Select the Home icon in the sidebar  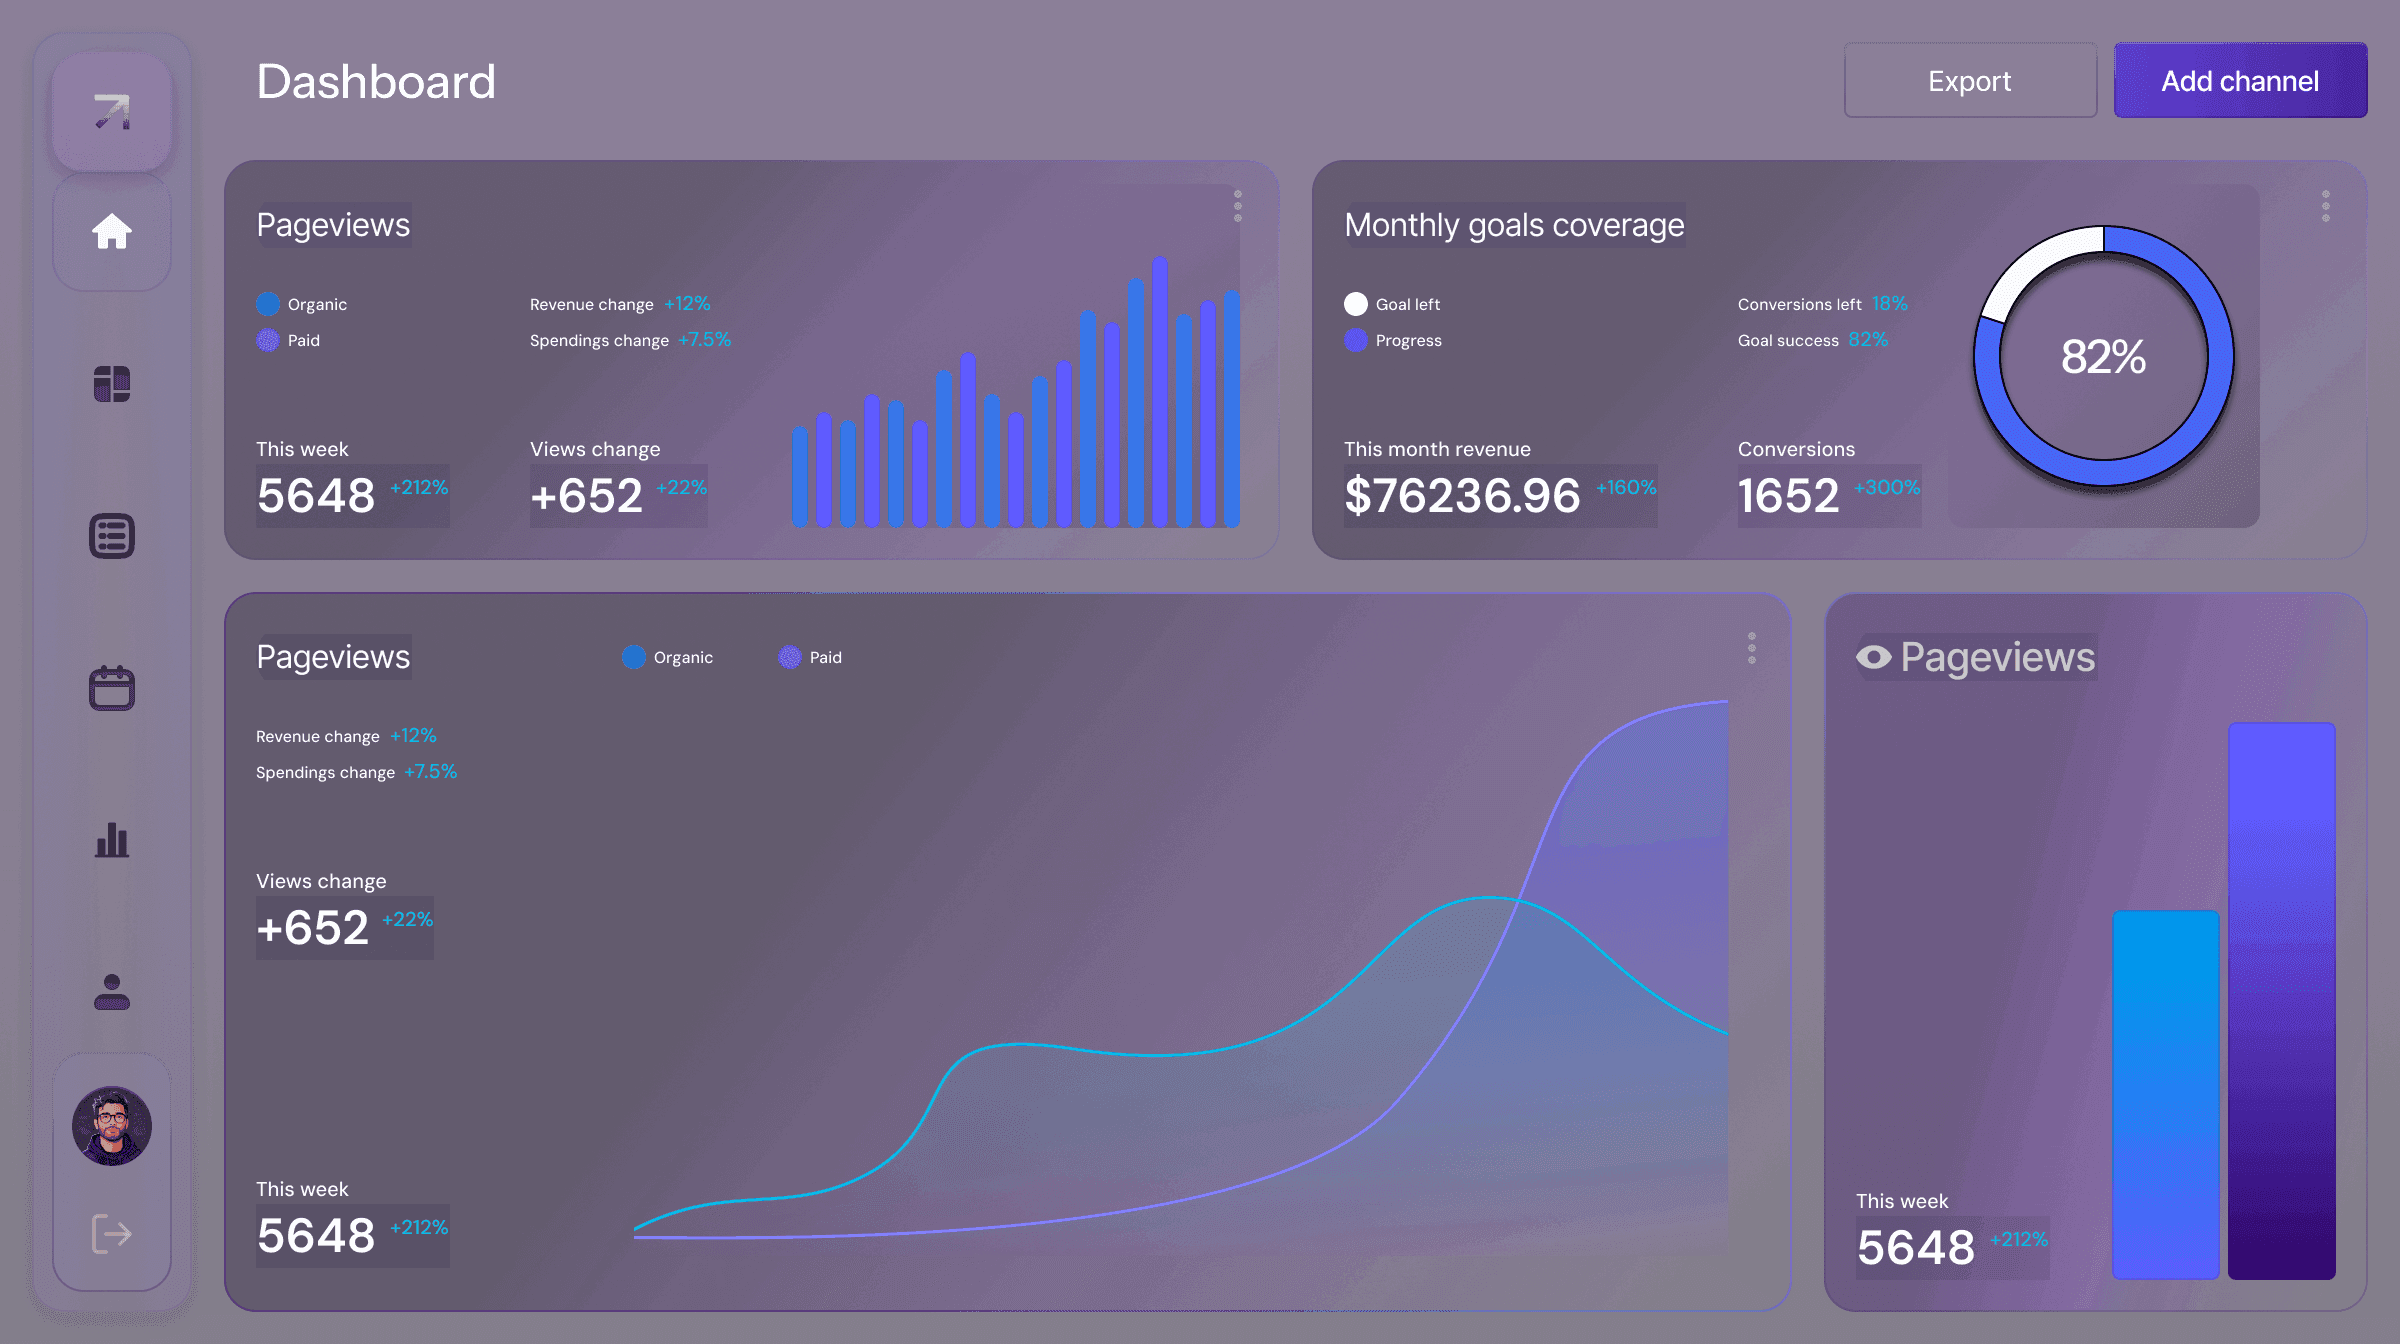pos(112,230)
